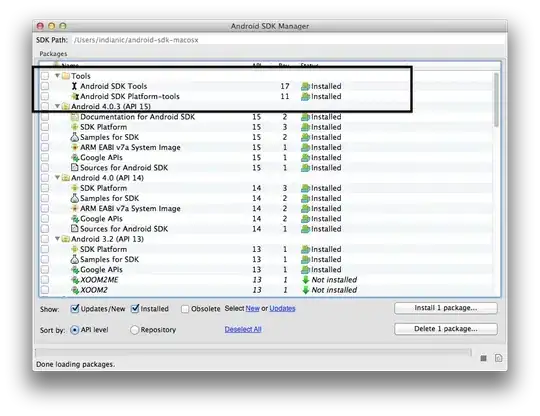The height and width of the screenshot is (416, 540).
Task: Click the green Not installed arrow for XOOM2
Action: point(305,290)
